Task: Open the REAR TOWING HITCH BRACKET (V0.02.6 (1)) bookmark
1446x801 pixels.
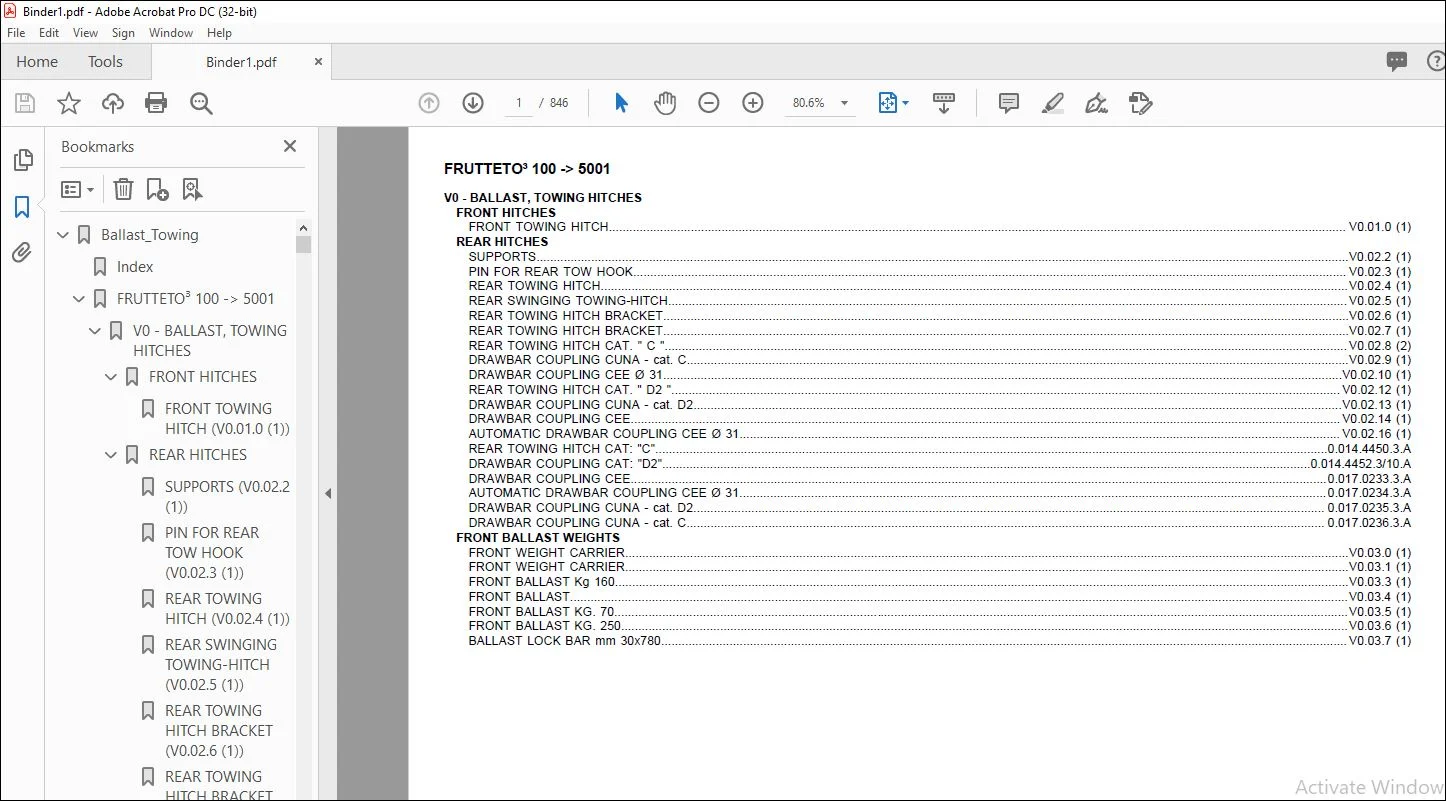Action: click(219, 731)
